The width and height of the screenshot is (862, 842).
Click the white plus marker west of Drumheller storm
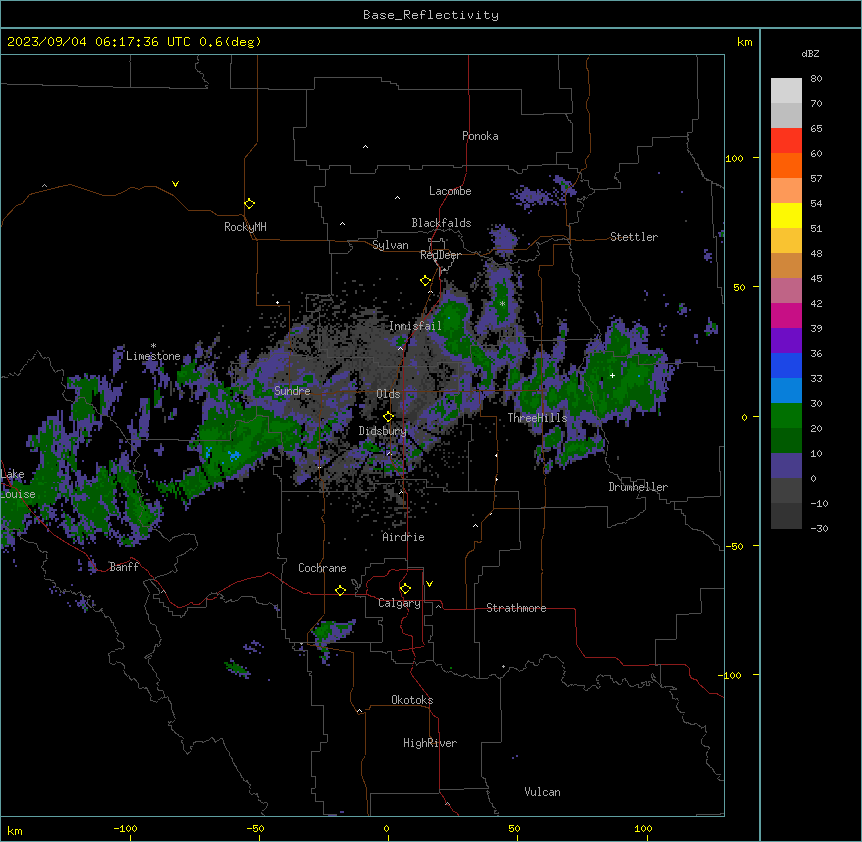[612, 375]
